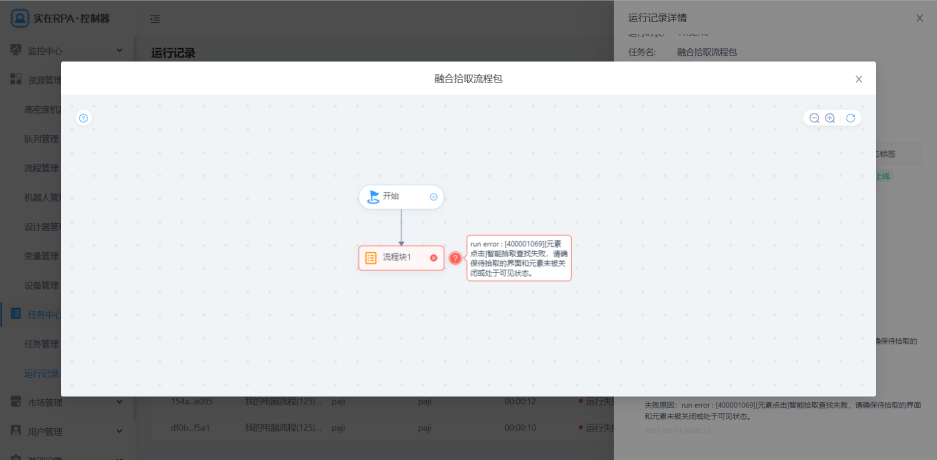Close the 融合拾取流程包 dialog
The image size is (937, 460).
tap(858, 78)
